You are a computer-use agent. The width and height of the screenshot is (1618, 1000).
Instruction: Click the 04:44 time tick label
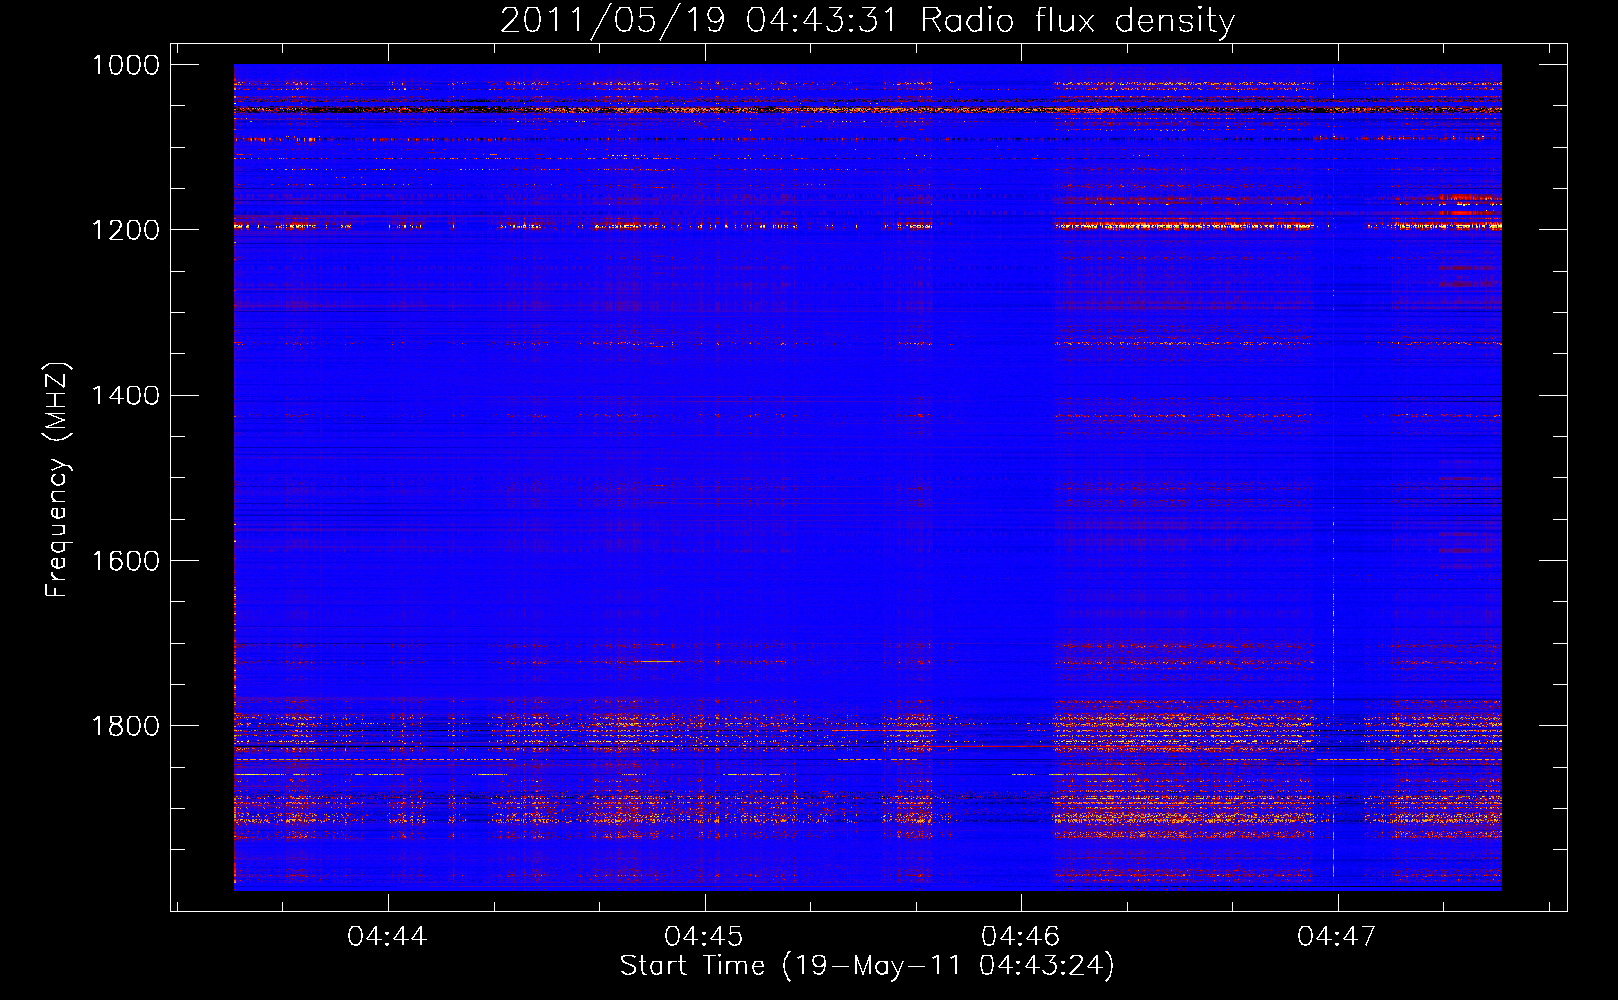pos(387,937)
